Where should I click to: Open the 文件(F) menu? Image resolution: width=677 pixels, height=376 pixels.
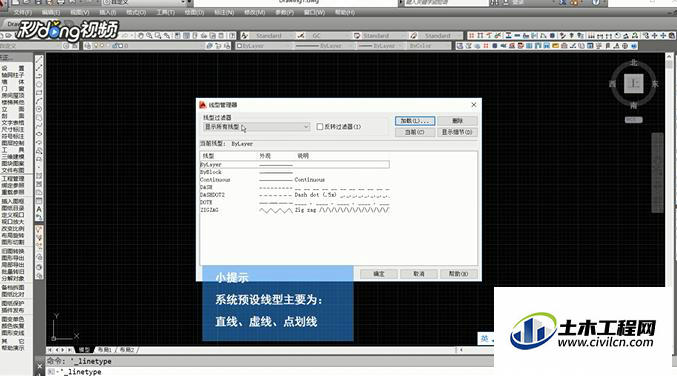(23, 13)
